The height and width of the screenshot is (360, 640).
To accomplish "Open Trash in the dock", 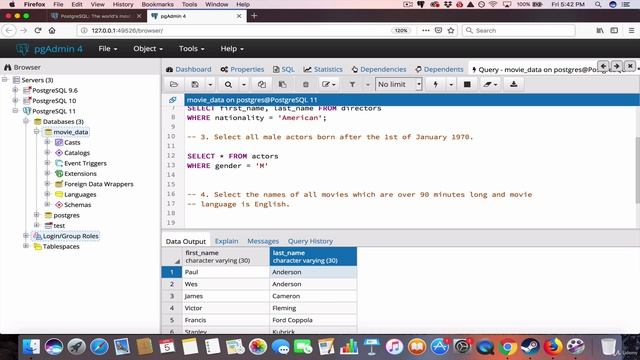I will pos(608,347).
